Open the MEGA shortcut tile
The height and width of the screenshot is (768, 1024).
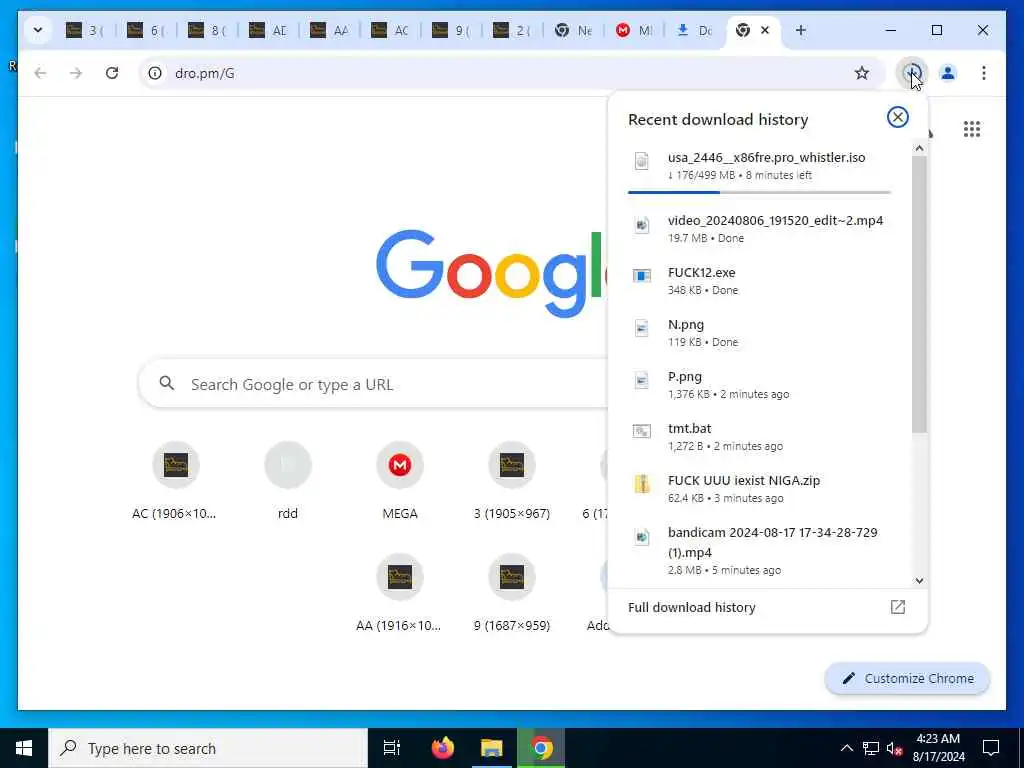tap(400, 483)
